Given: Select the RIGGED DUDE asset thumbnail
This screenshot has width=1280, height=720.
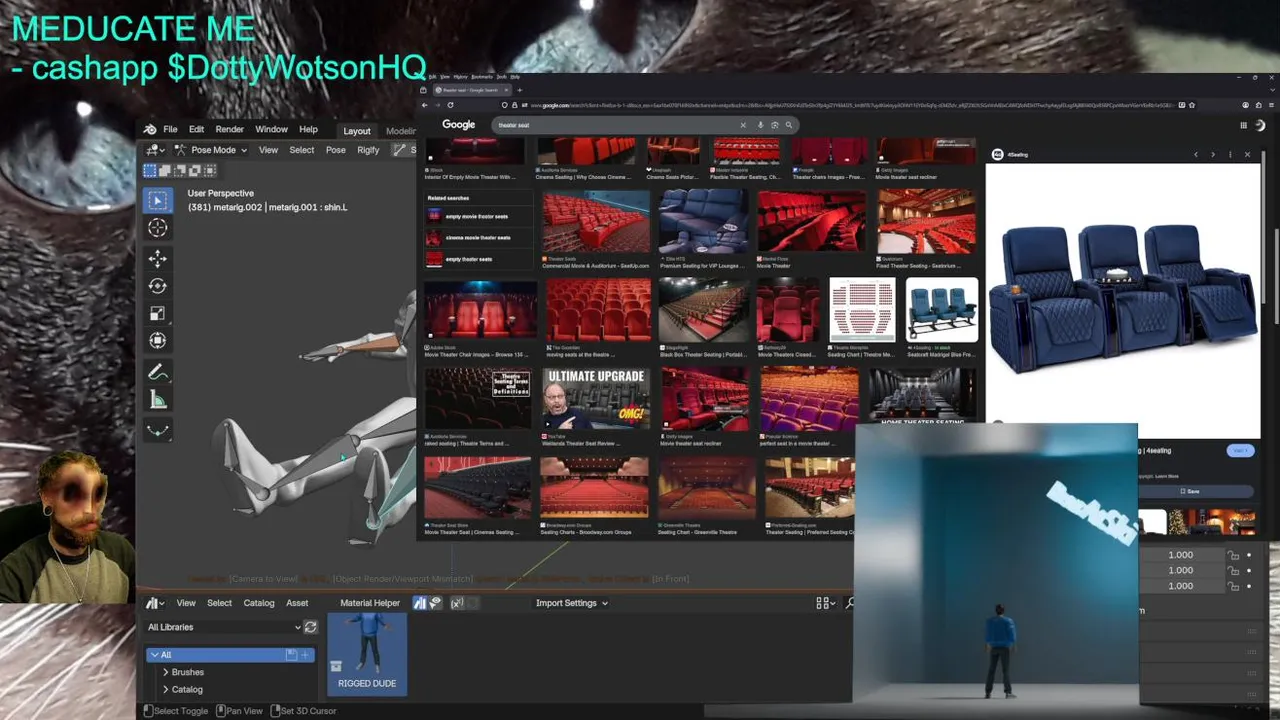Looking at the screenshot, I should [x=367, y=653].
